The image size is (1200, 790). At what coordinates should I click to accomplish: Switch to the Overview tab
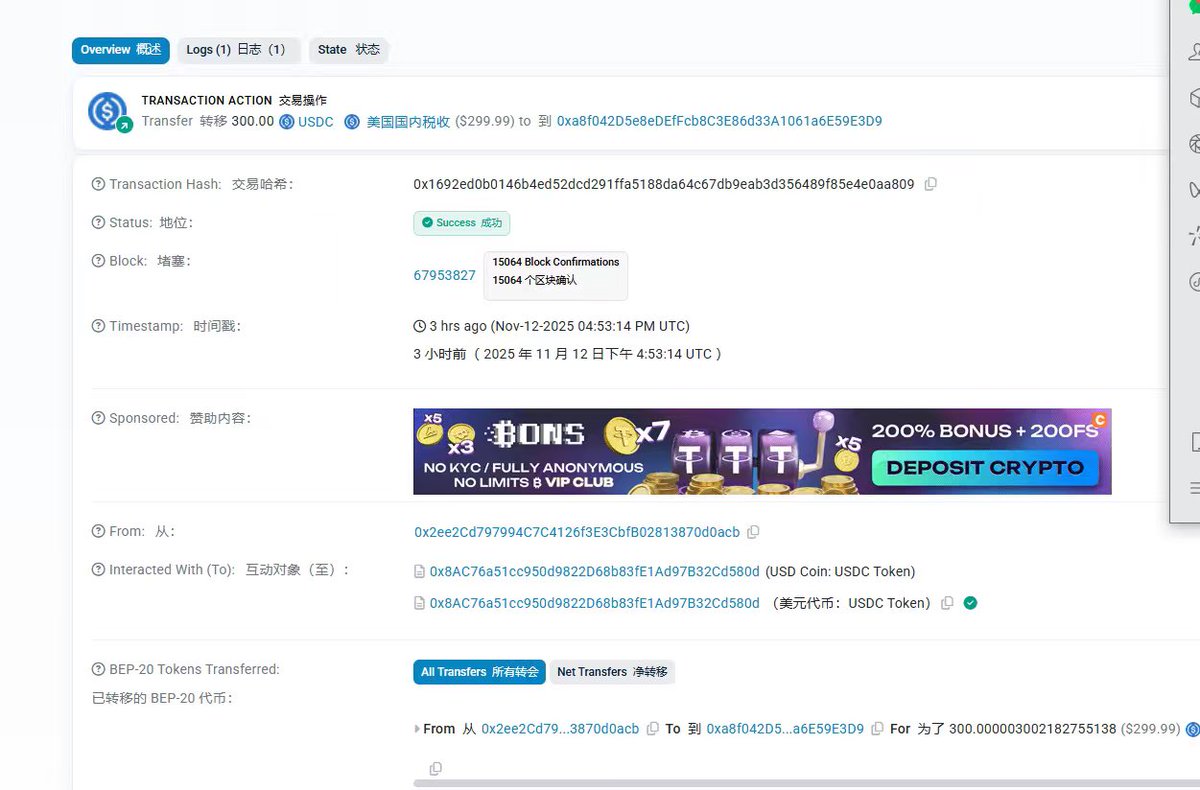point(120,50)
